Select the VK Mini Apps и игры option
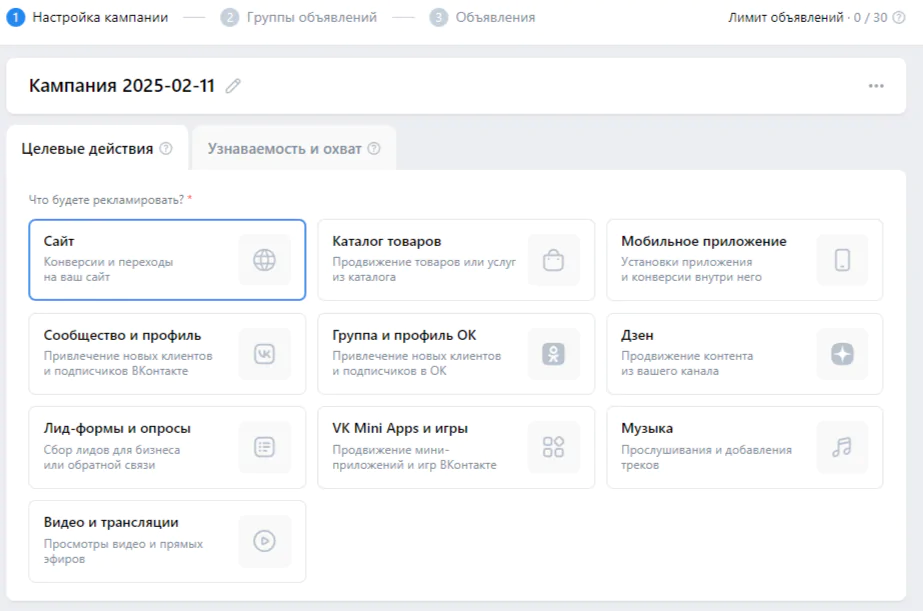Viewport: 923px width, 611px height. [456, 447]
